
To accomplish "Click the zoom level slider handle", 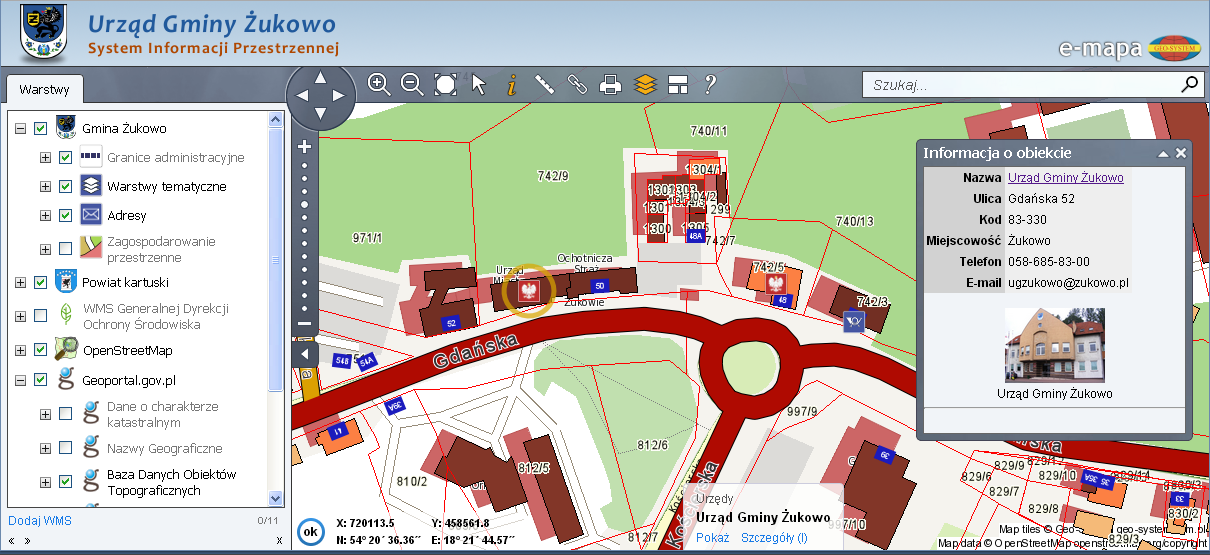I will click(x=305, y=203).
